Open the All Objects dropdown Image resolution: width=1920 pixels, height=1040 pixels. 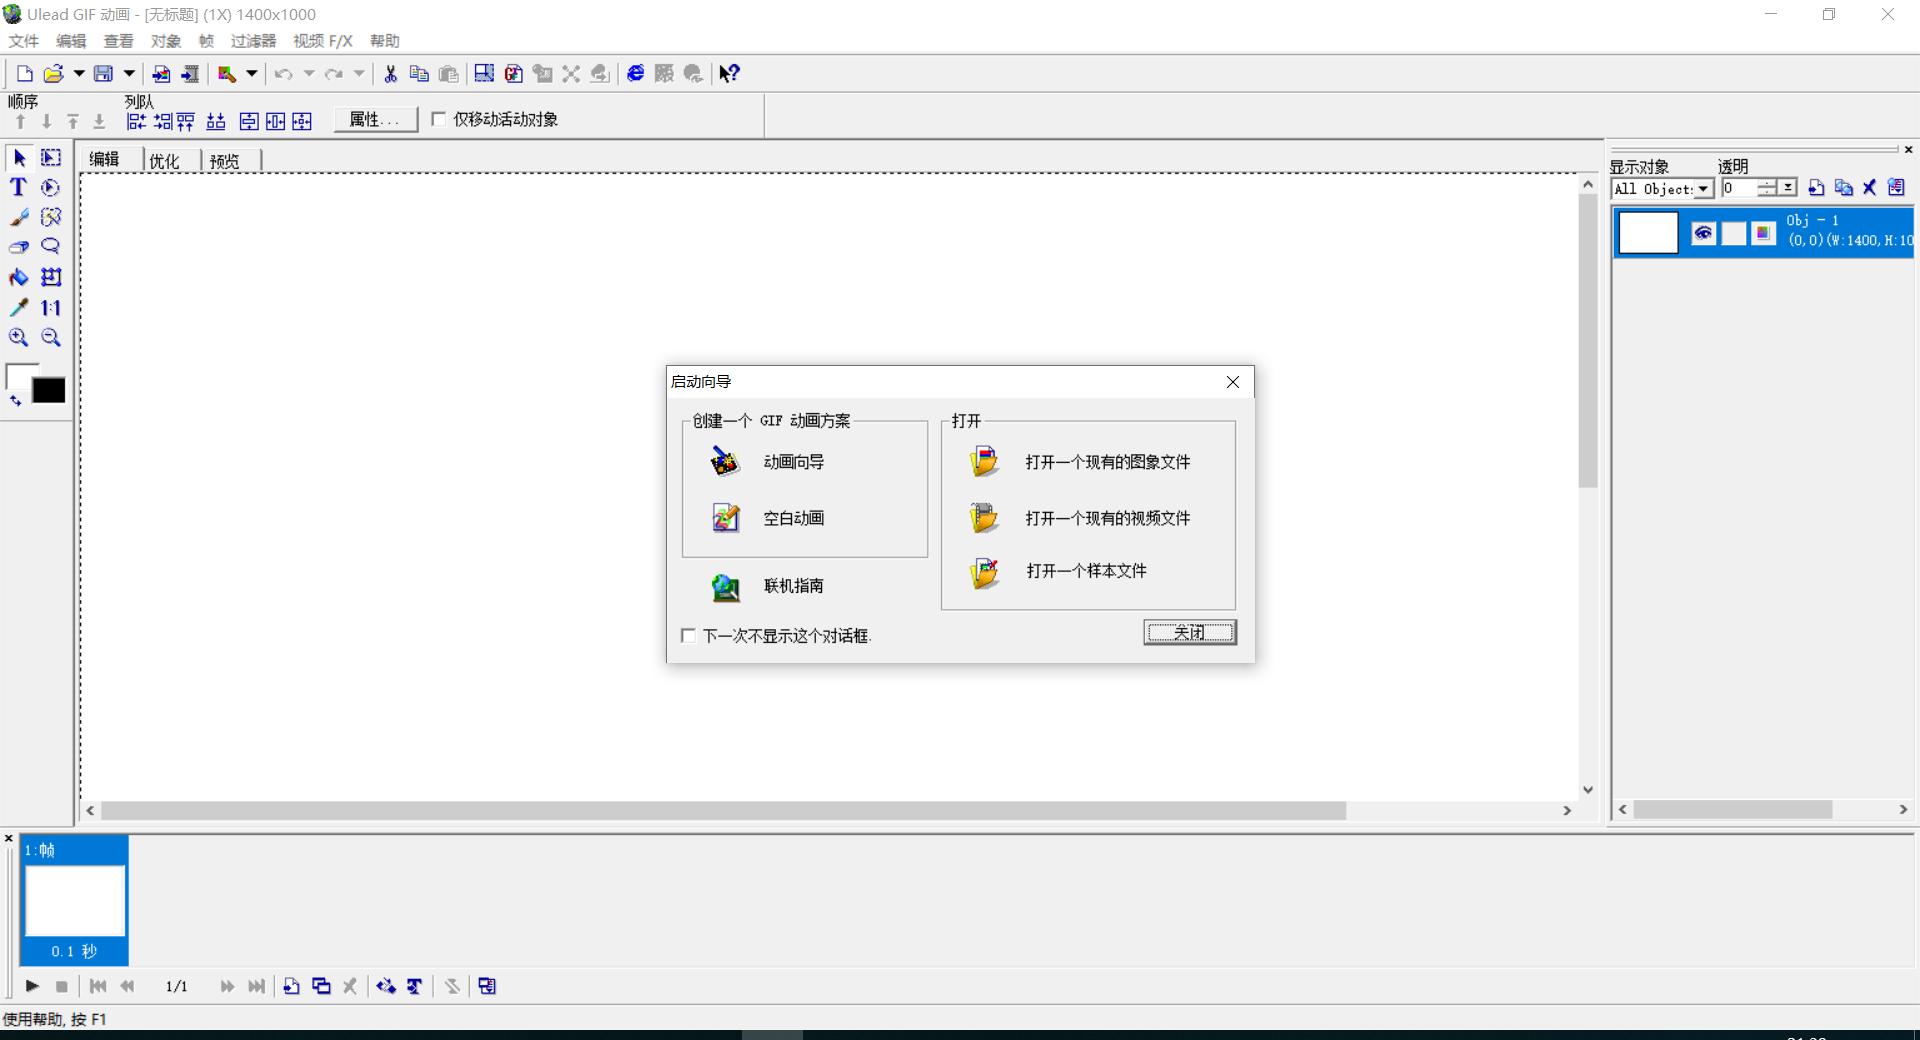coord(1703,188)
